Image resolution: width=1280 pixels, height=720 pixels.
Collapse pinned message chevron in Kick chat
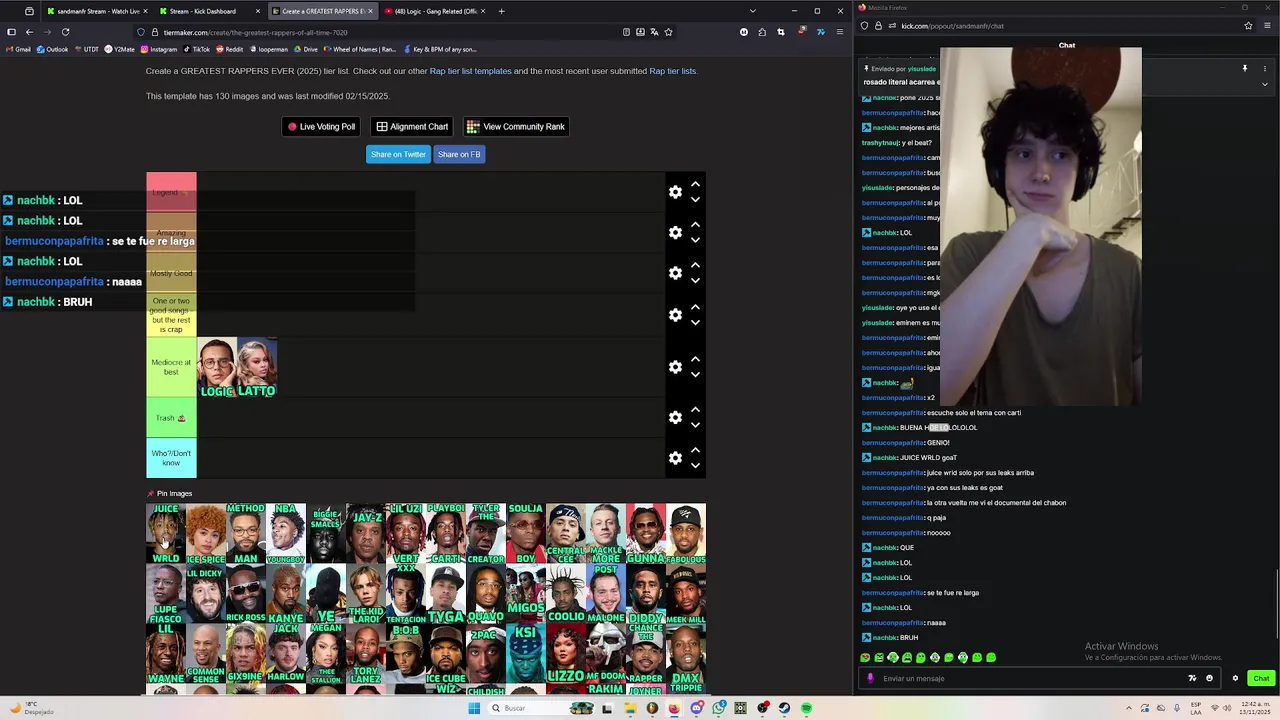pyautogui.click(x=1264, y=84)
